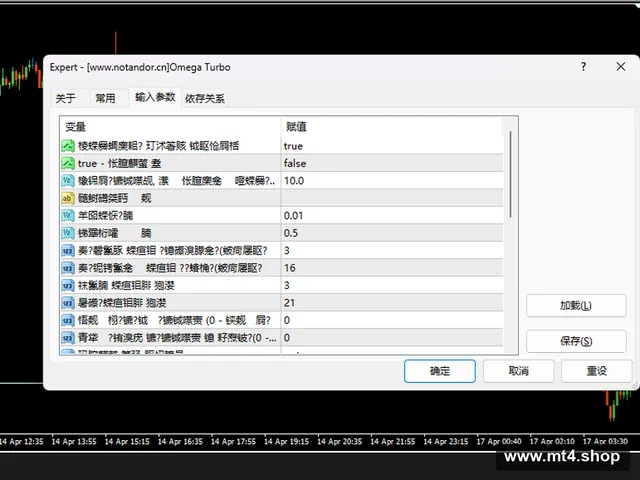Click the question mark help button
This screenshot has height=480, width=640.
[583, 67]
